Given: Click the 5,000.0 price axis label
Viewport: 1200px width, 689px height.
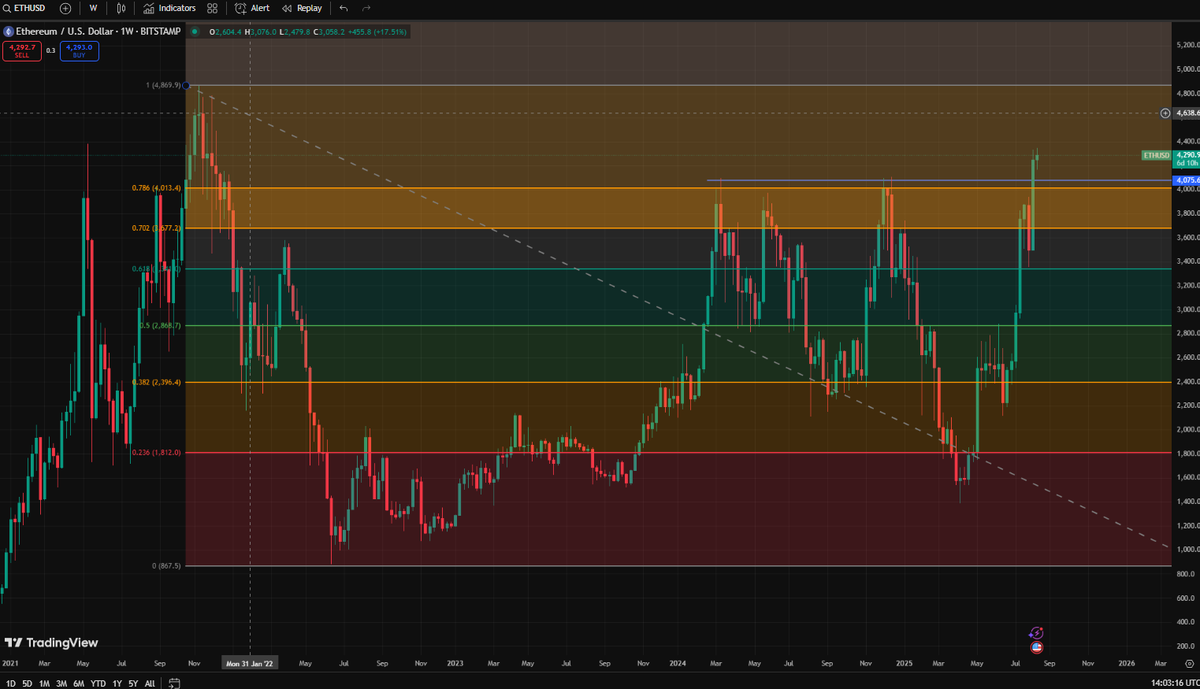Looking at the screenshot, I should [x=1187, y=69].
